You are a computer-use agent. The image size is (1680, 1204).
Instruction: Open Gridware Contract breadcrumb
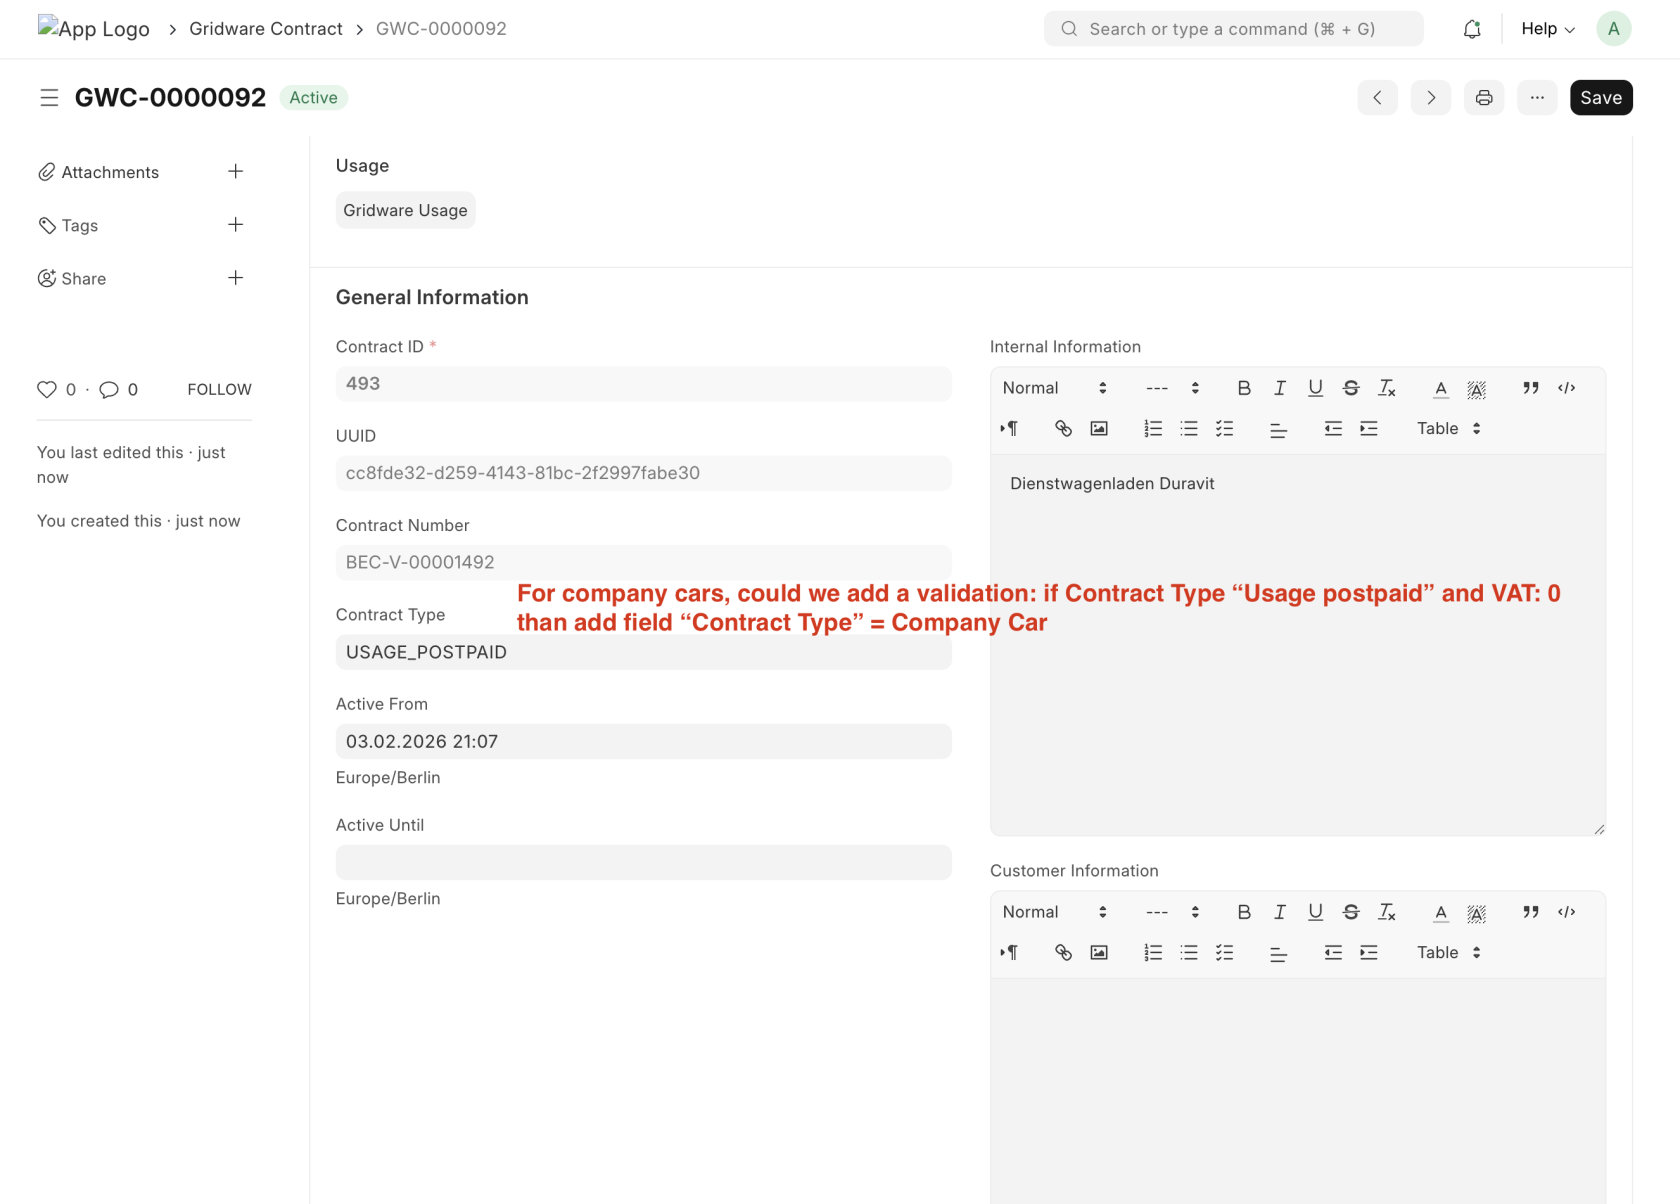[x=266, y=29]
